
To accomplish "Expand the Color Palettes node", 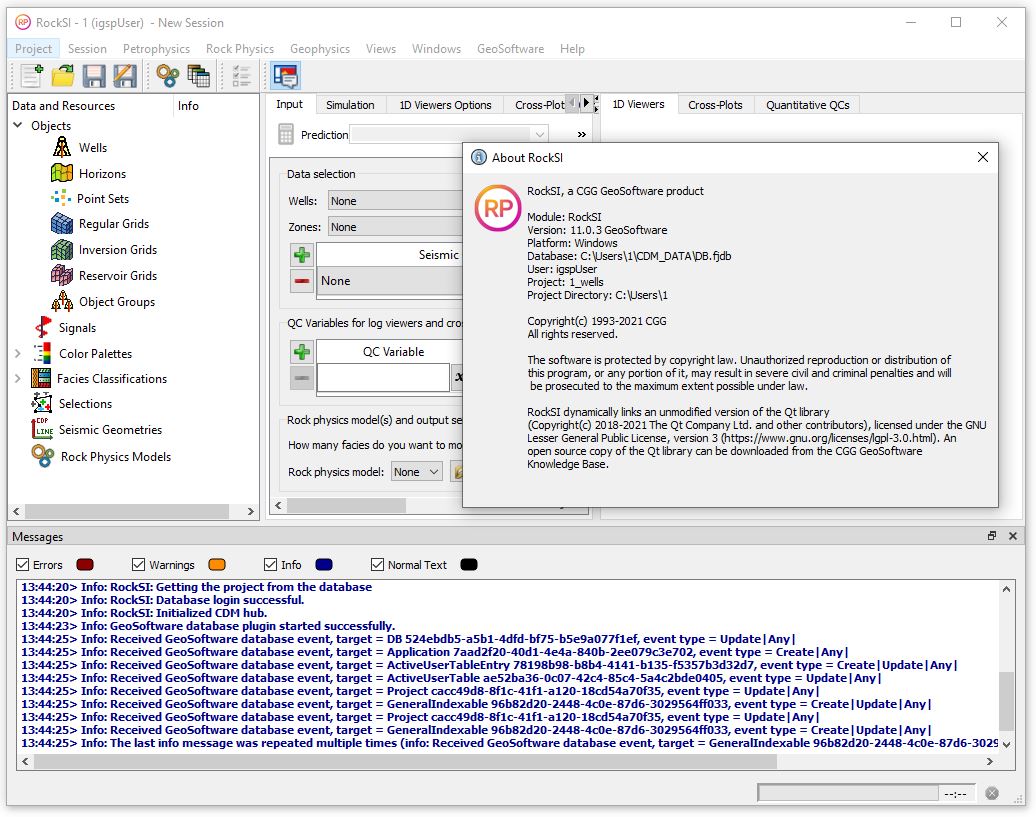I will coord(18,353).
